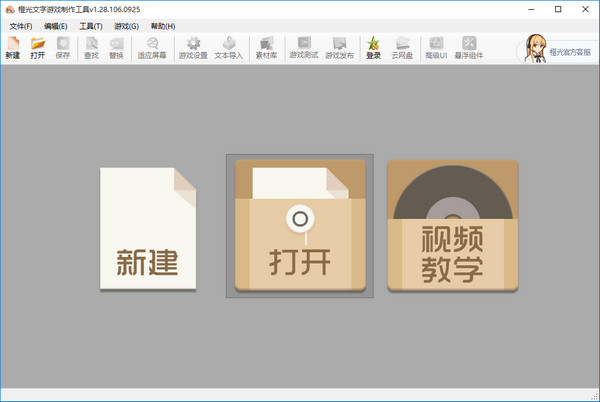Click the 文本导入 import icon
Image resolution: width=600 pixels, height=402 pixels.
229,48
